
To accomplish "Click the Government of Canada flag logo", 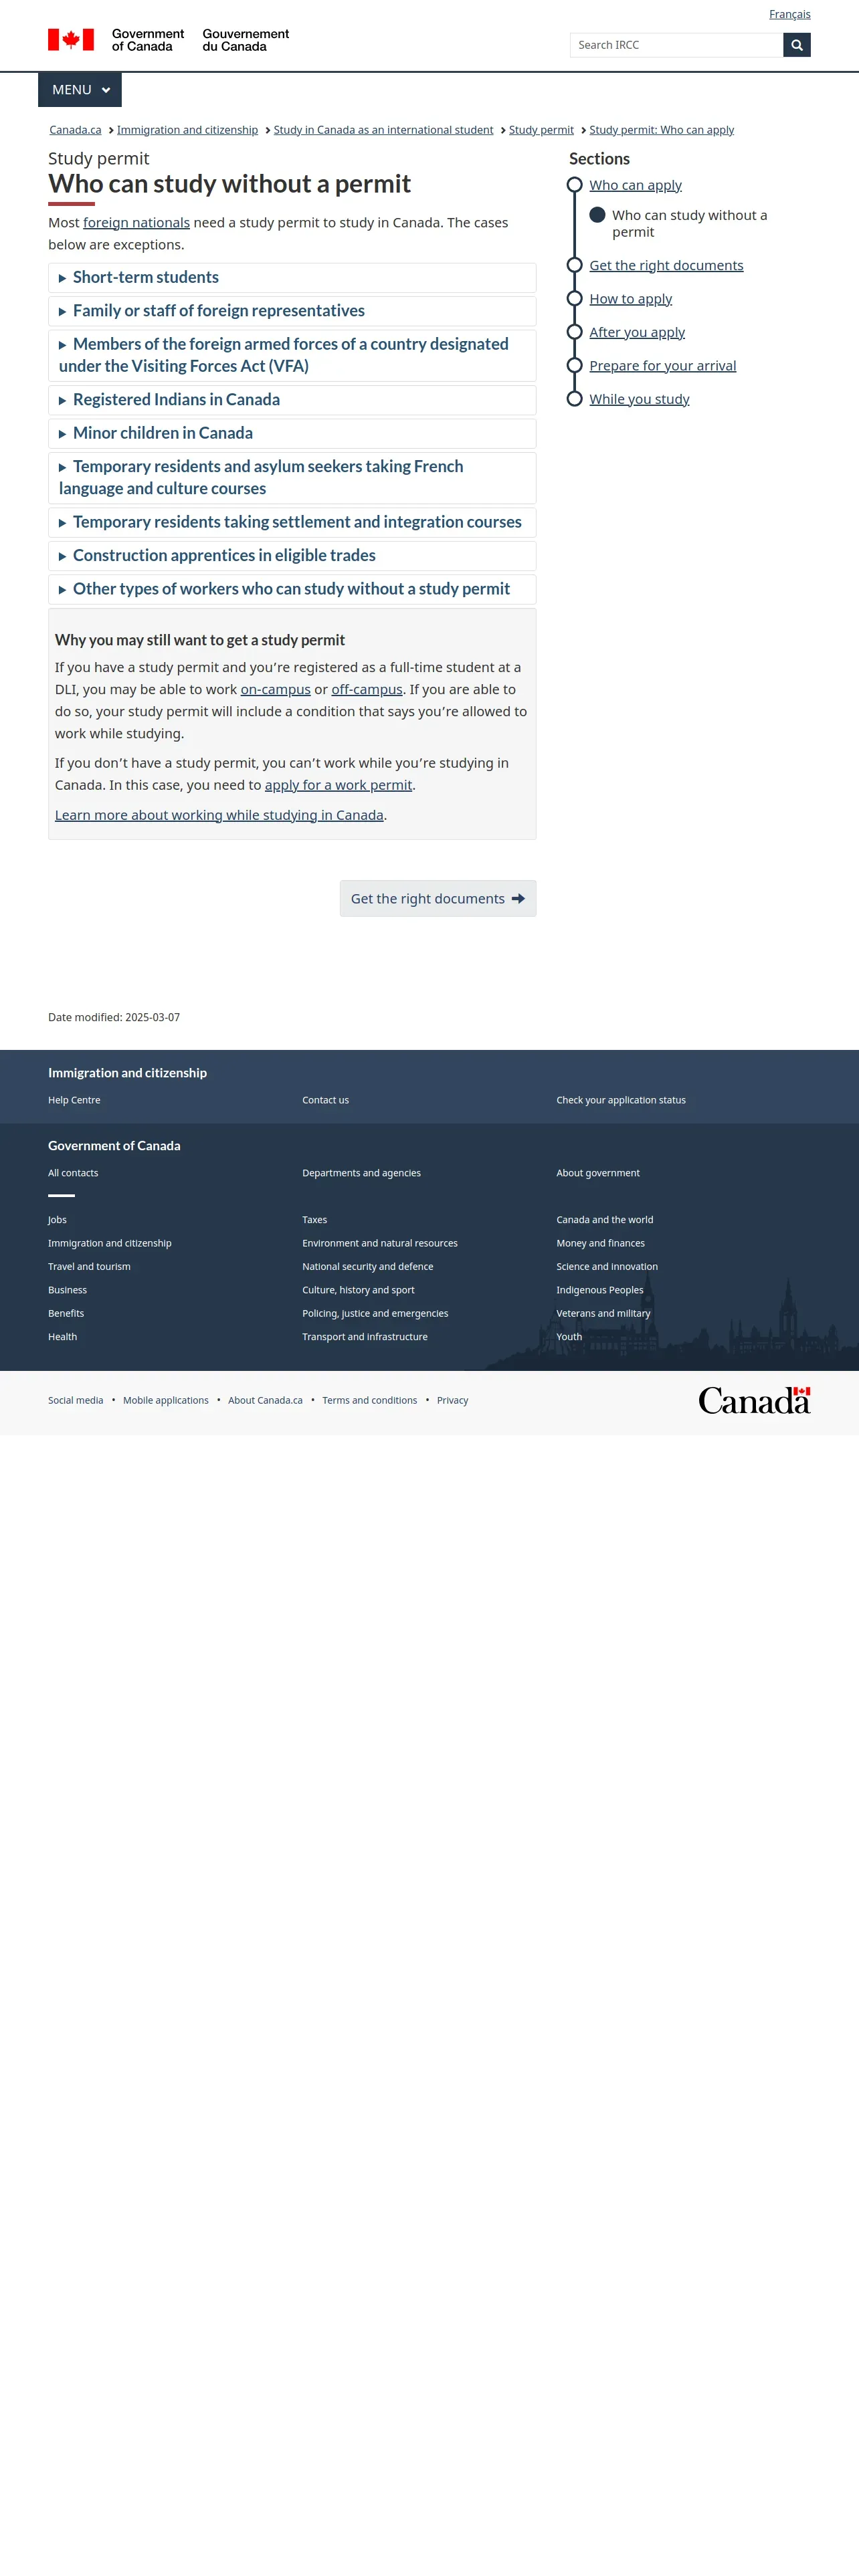I will point(169,40).
